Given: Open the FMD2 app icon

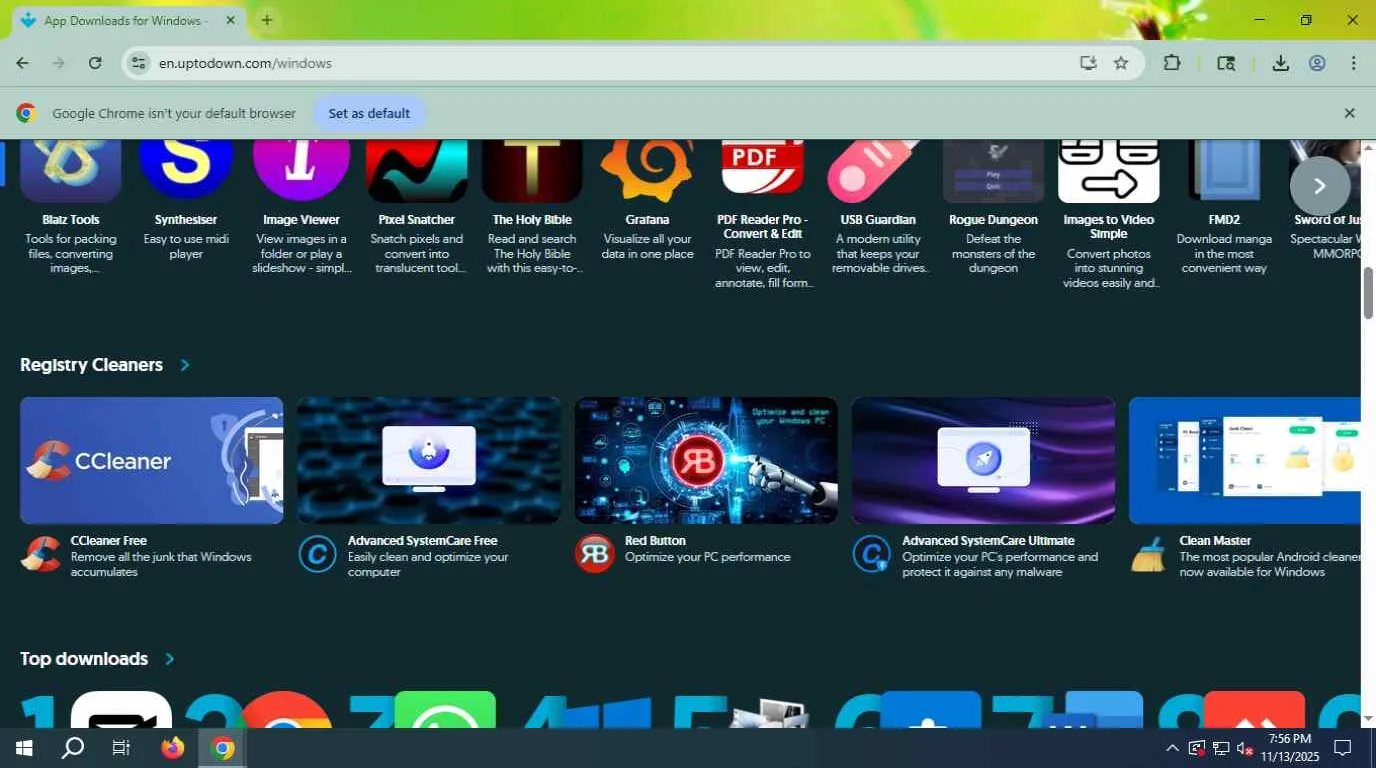Looking at the screenshot, I should point(1224,172).
